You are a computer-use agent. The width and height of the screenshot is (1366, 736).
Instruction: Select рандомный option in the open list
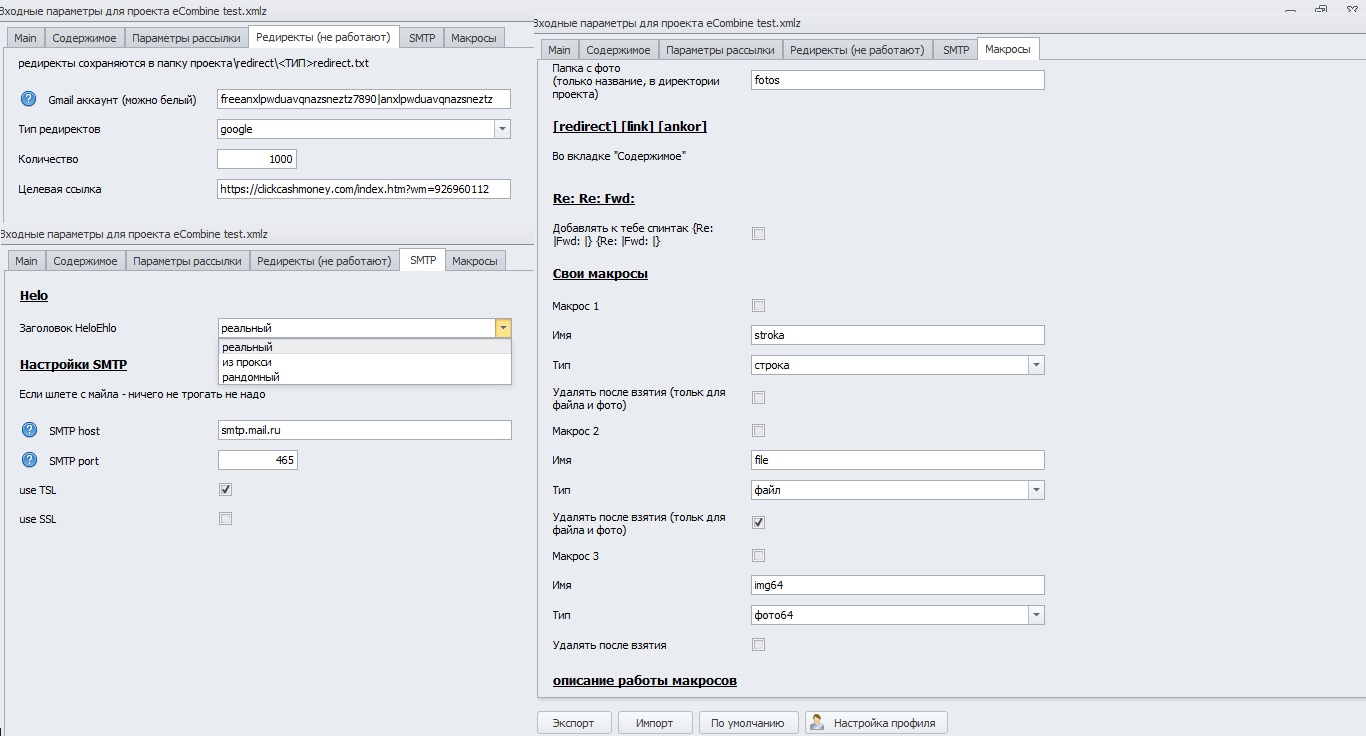251,377
